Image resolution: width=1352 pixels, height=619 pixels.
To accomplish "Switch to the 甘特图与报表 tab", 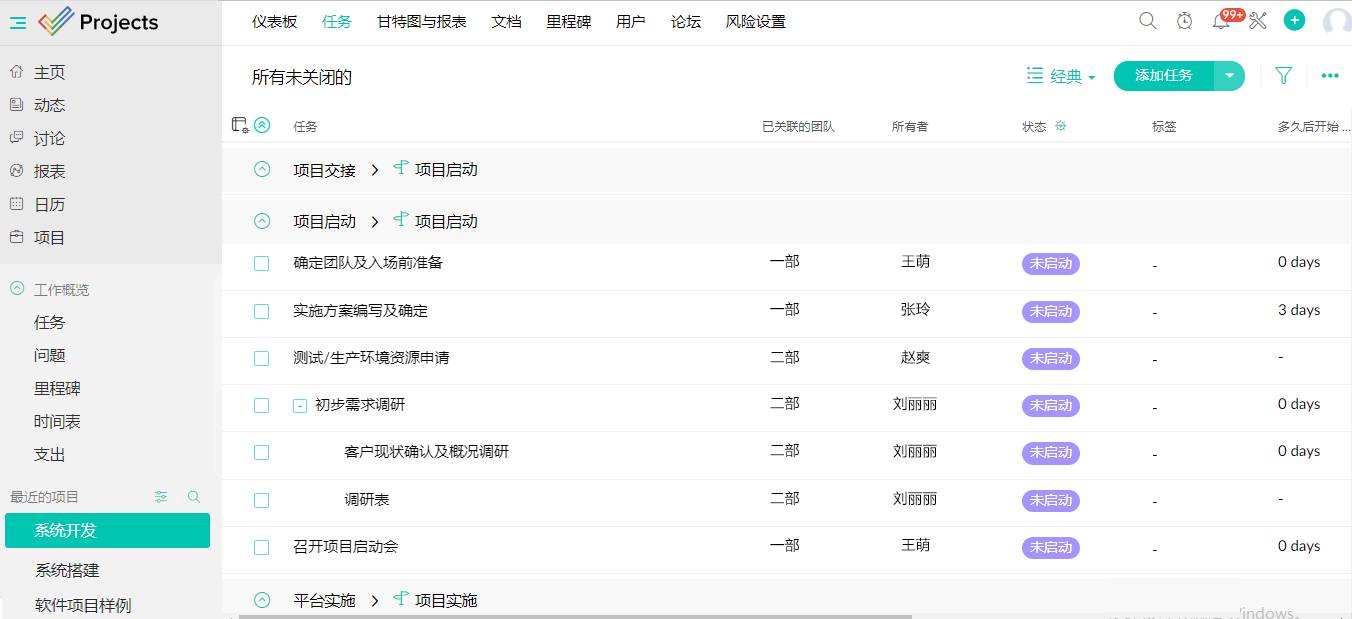I will [421, 22].
